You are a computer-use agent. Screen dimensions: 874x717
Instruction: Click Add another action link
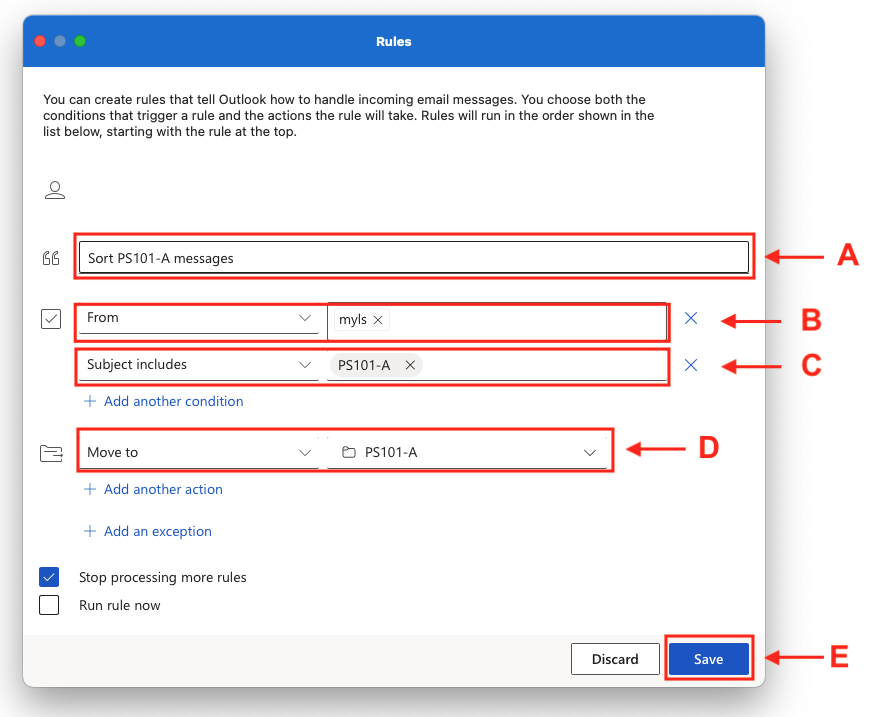(163, 490)
